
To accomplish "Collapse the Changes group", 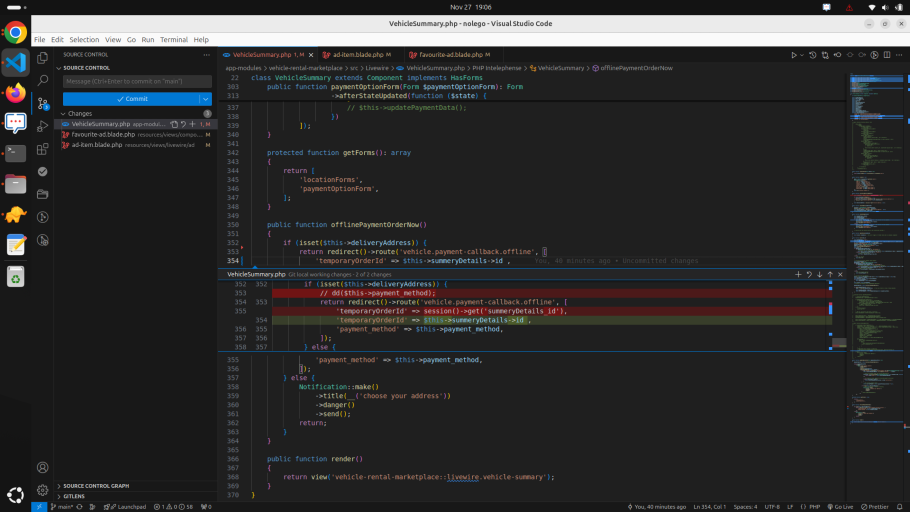I will click(x=62, y=114).
